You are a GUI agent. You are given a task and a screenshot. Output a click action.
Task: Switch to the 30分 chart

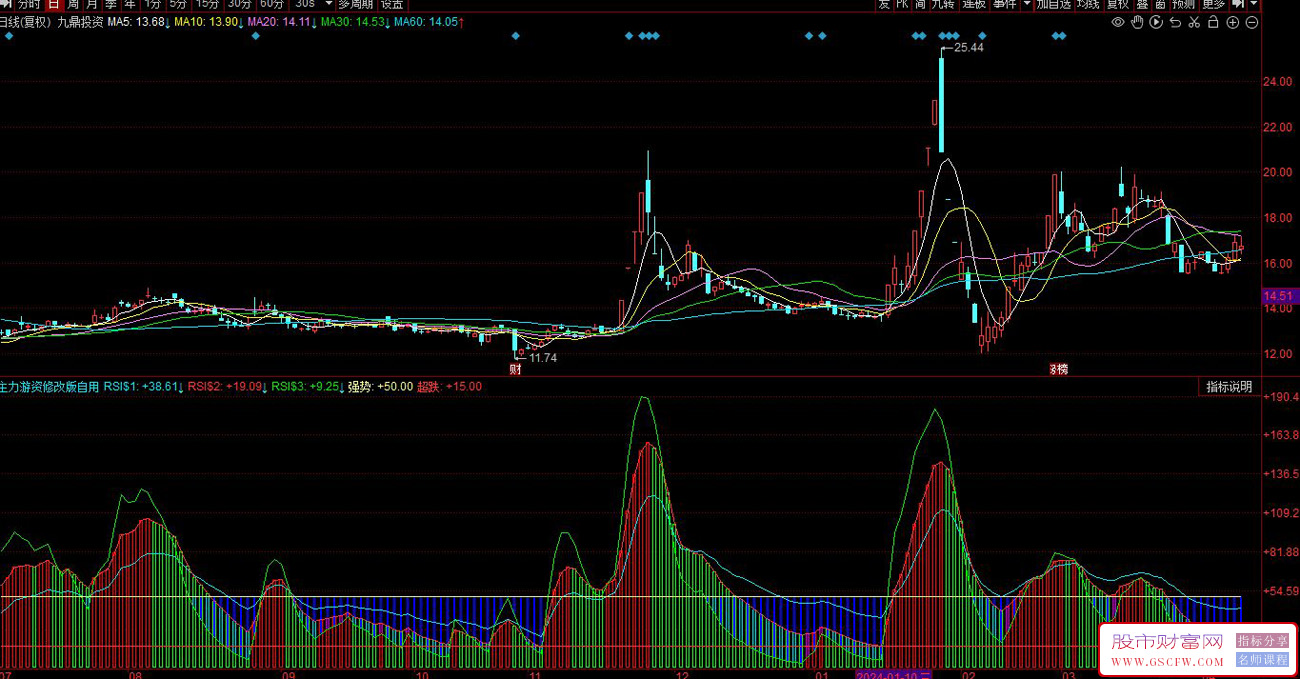point(240,4)
